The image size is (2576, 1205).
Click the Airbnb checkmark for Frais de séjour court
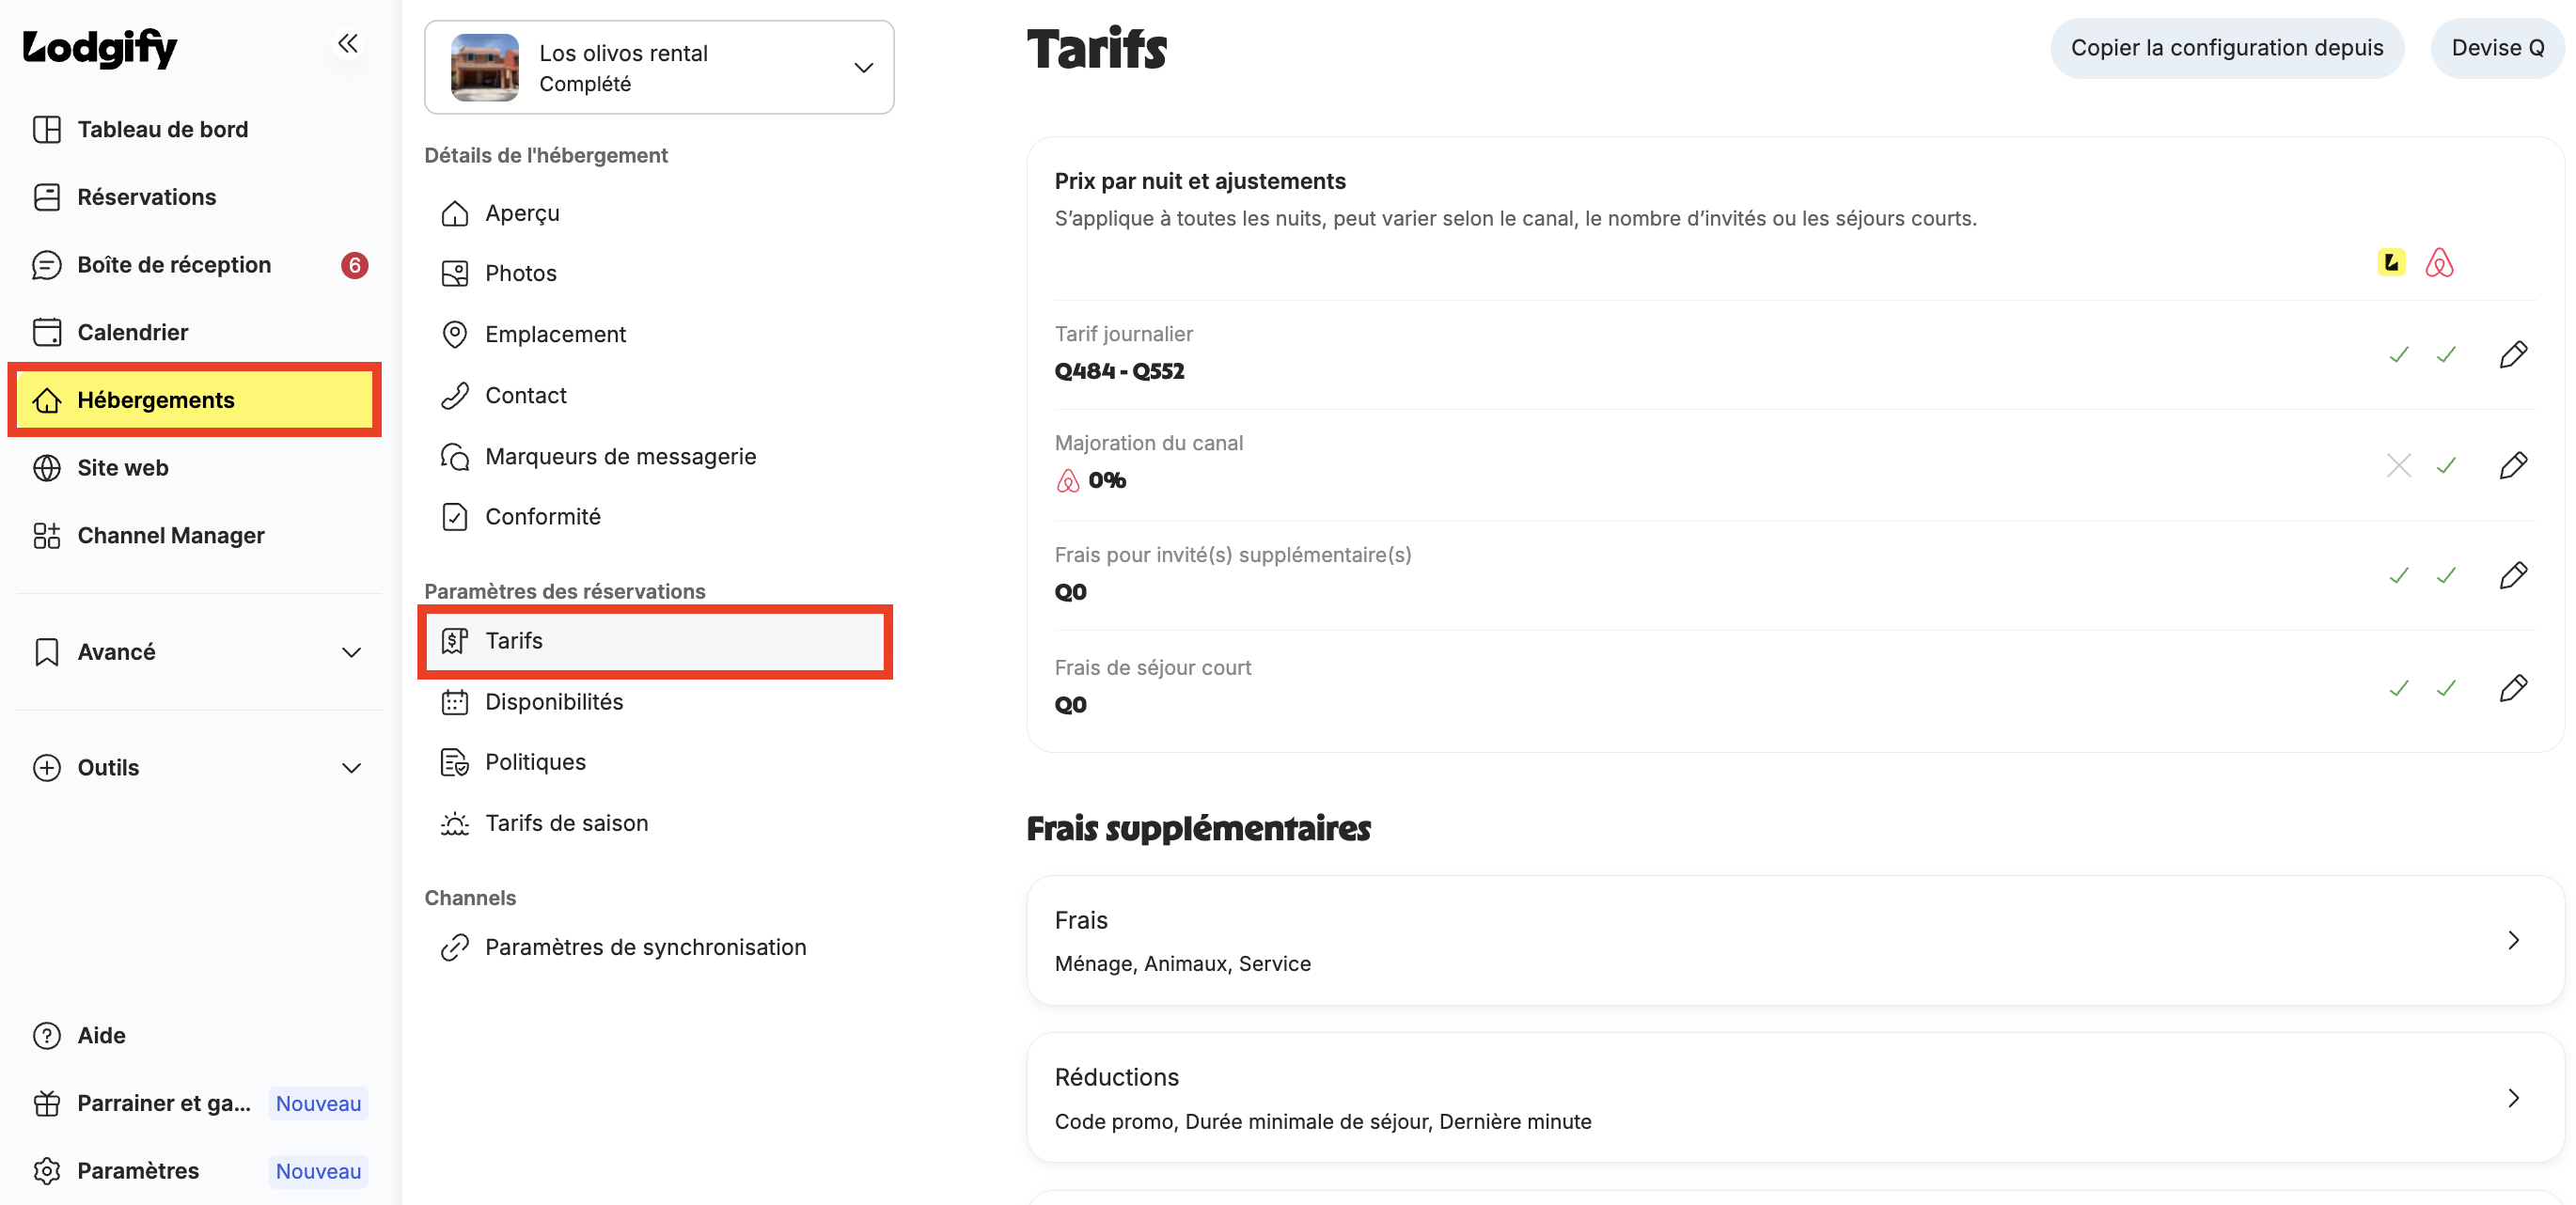[2446, 688]
